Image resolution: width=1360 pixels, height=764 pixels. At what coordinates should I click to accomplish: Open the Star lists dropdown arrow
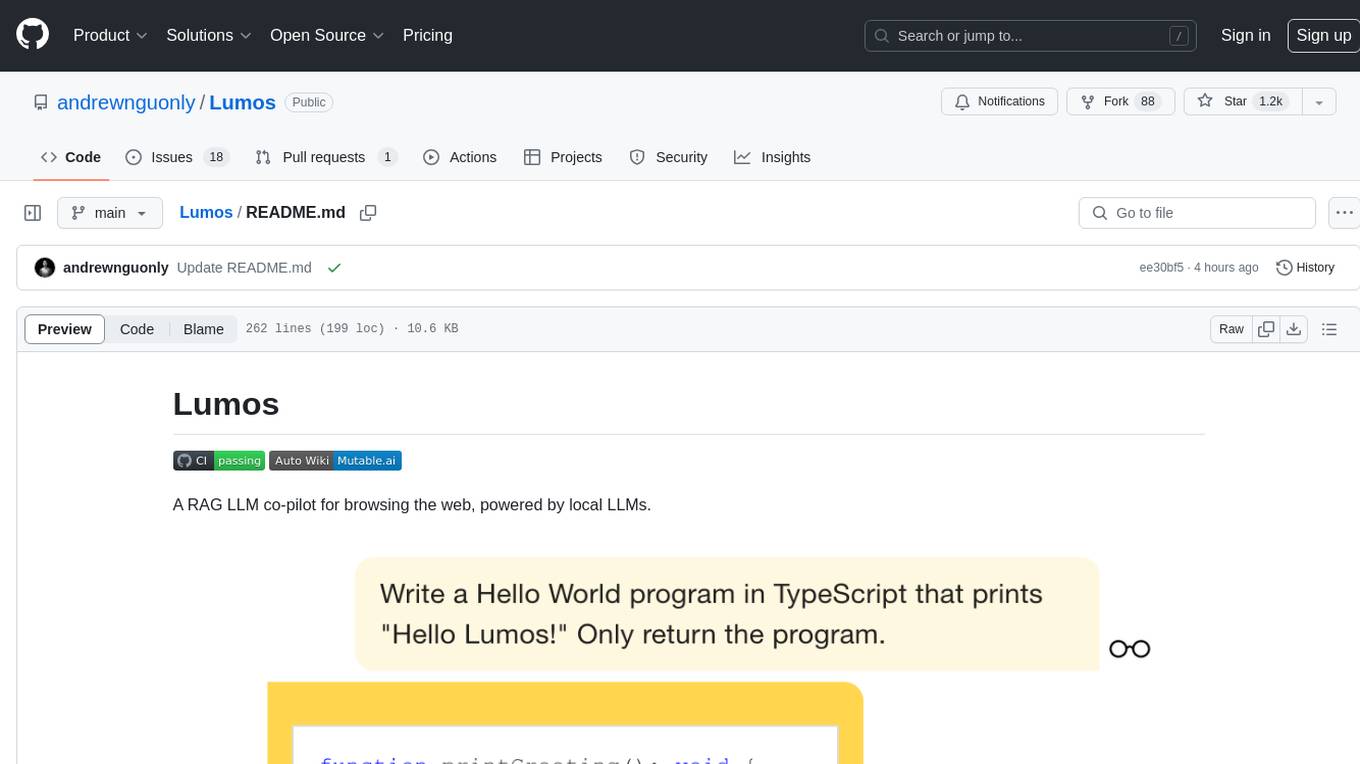(x=1319, y=102)
